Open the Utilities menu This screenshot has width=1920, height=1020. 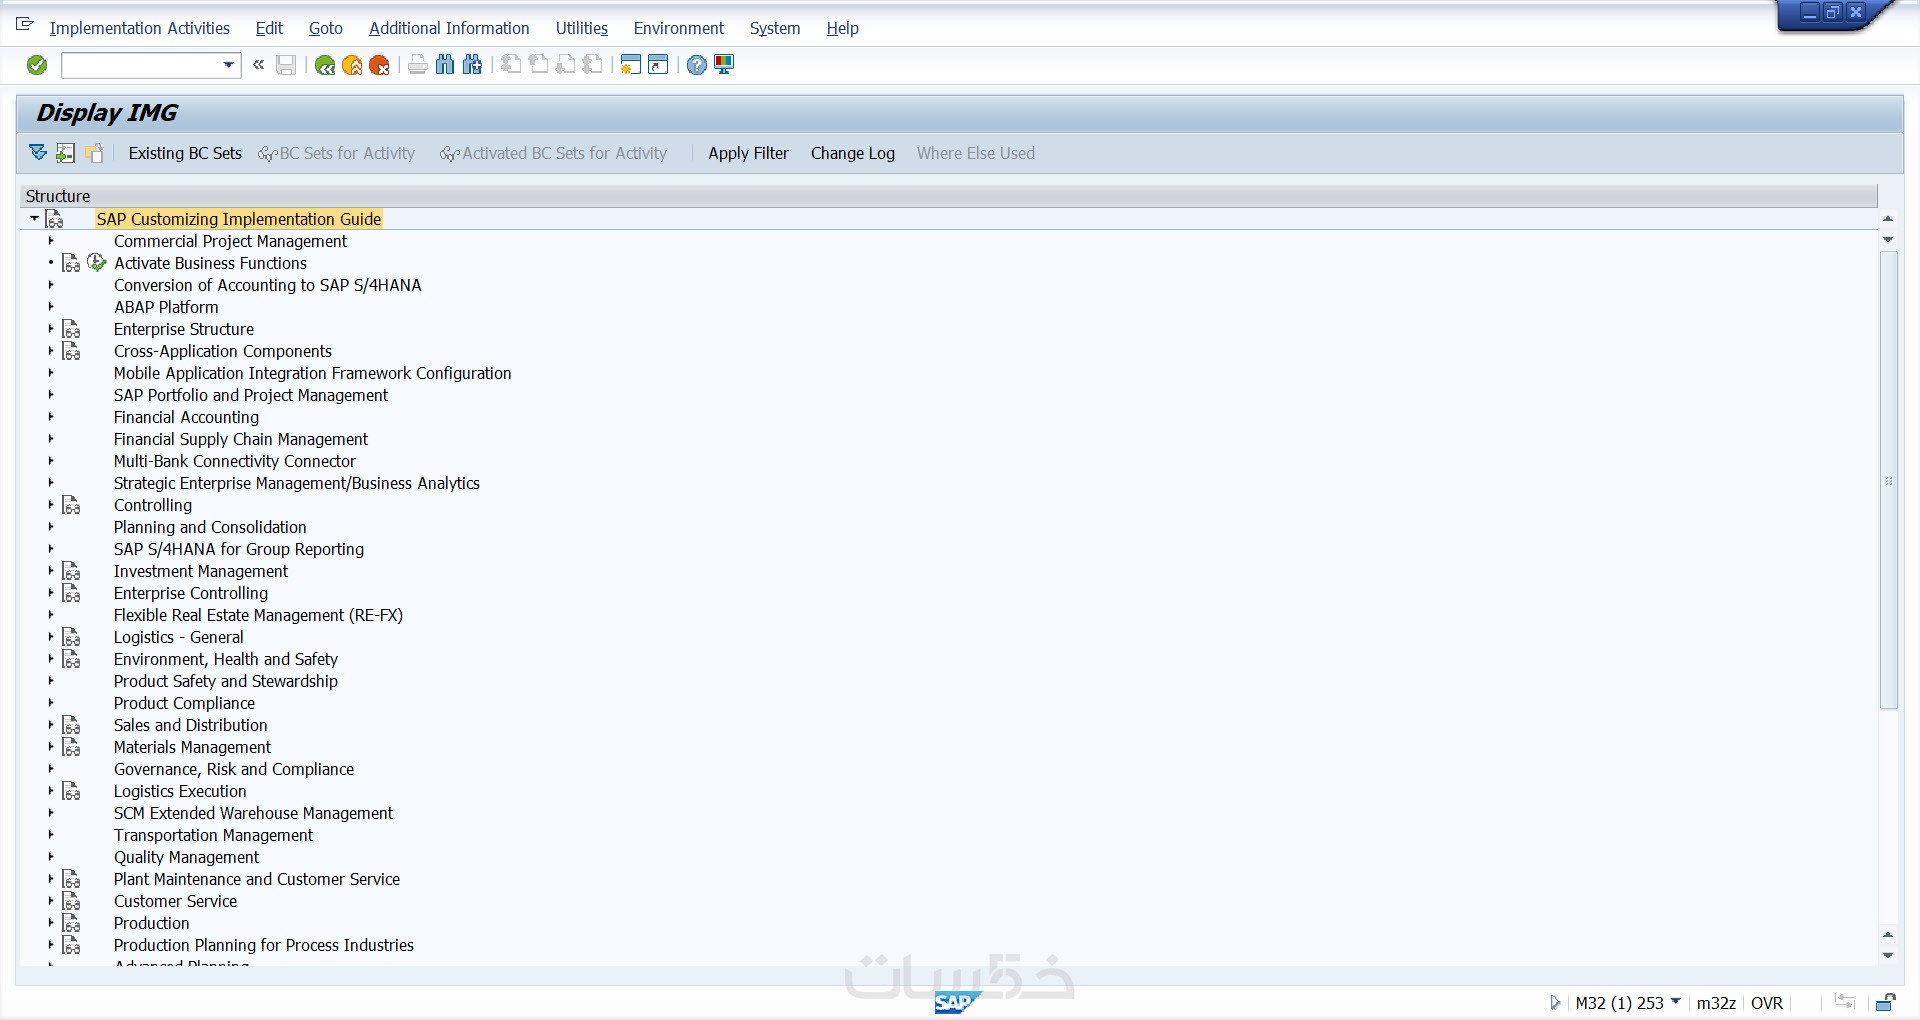point(582,28)
